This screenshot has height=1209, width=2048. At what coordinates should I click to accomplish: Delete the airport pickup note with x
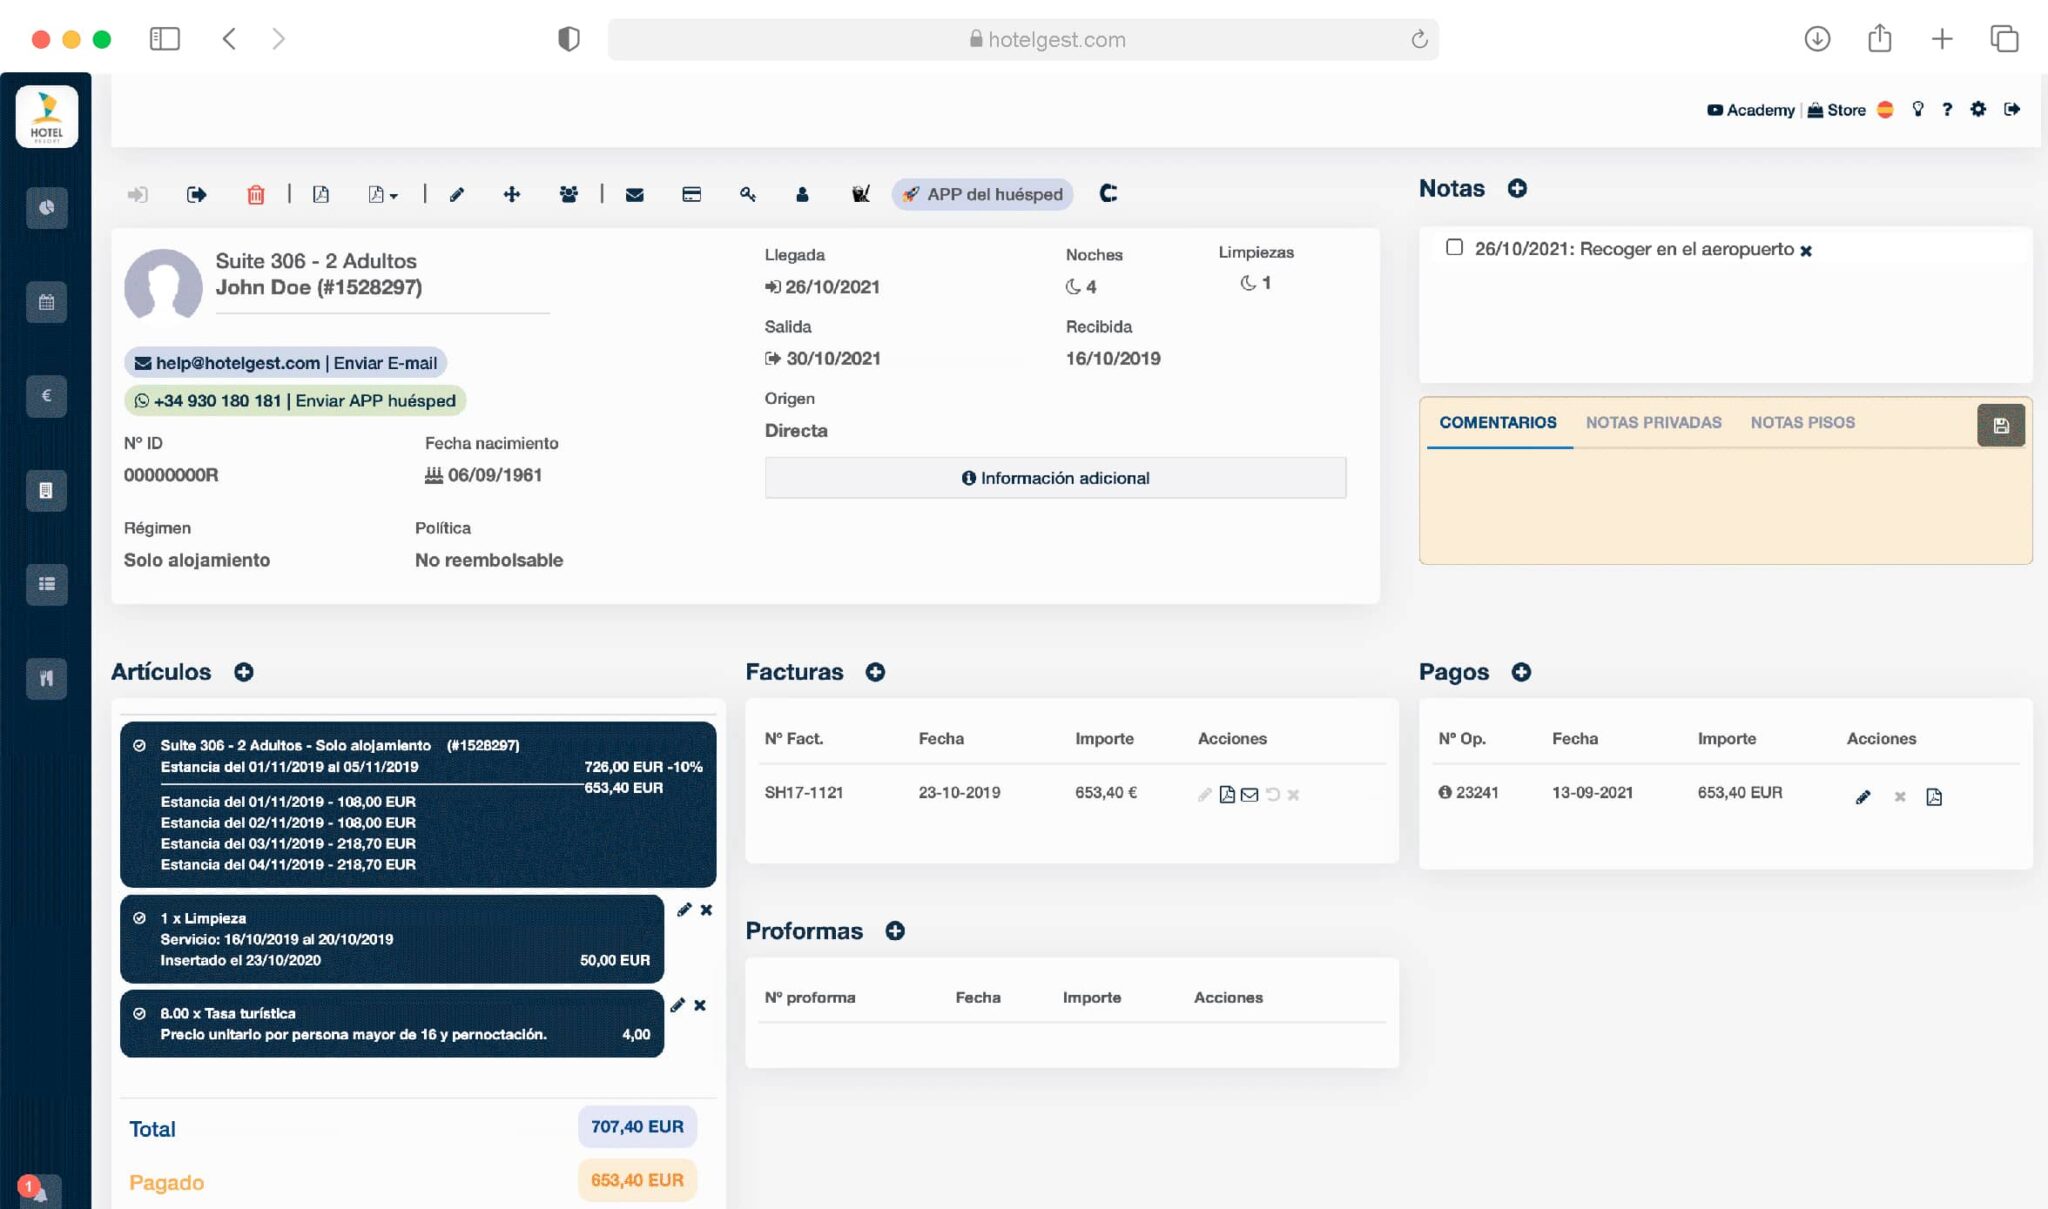[x=1806, y=251]
